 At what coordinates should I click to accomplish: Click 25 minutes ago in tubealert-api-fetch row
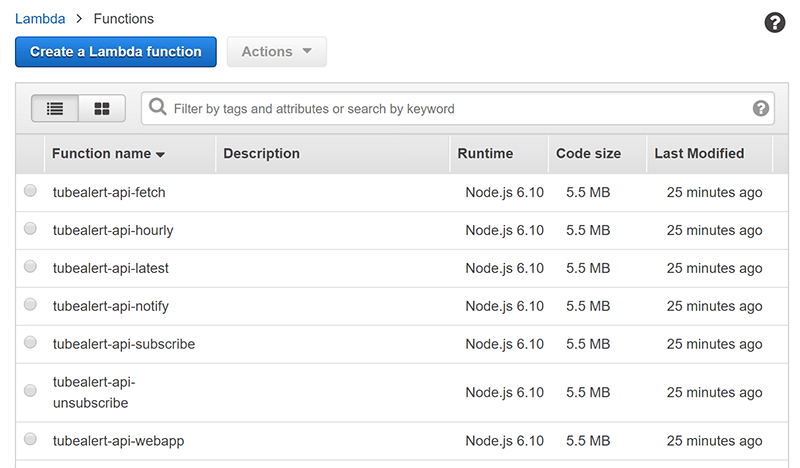714,192
